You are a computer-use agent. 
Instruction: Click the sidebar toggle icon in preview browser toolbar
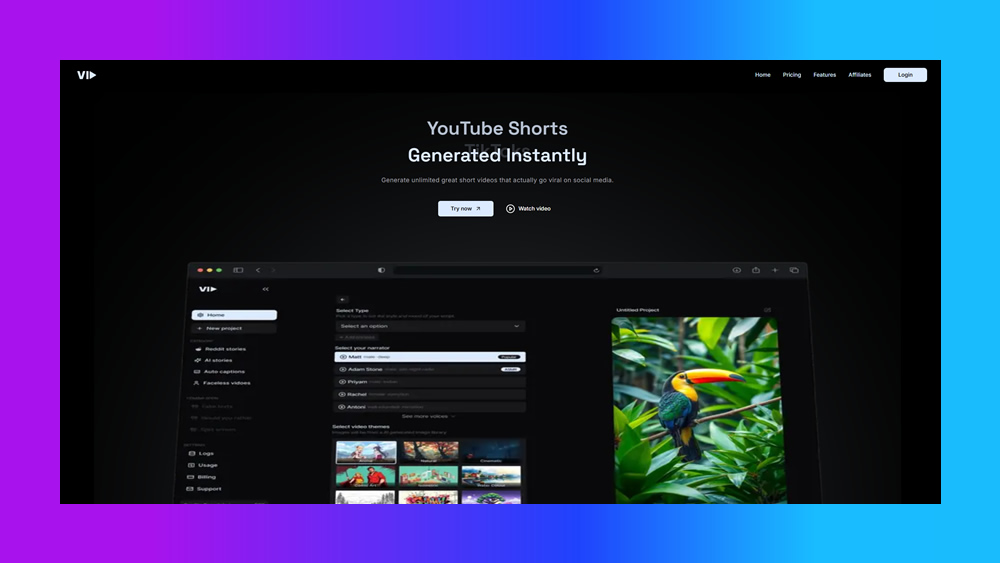(x=238, y=270)
